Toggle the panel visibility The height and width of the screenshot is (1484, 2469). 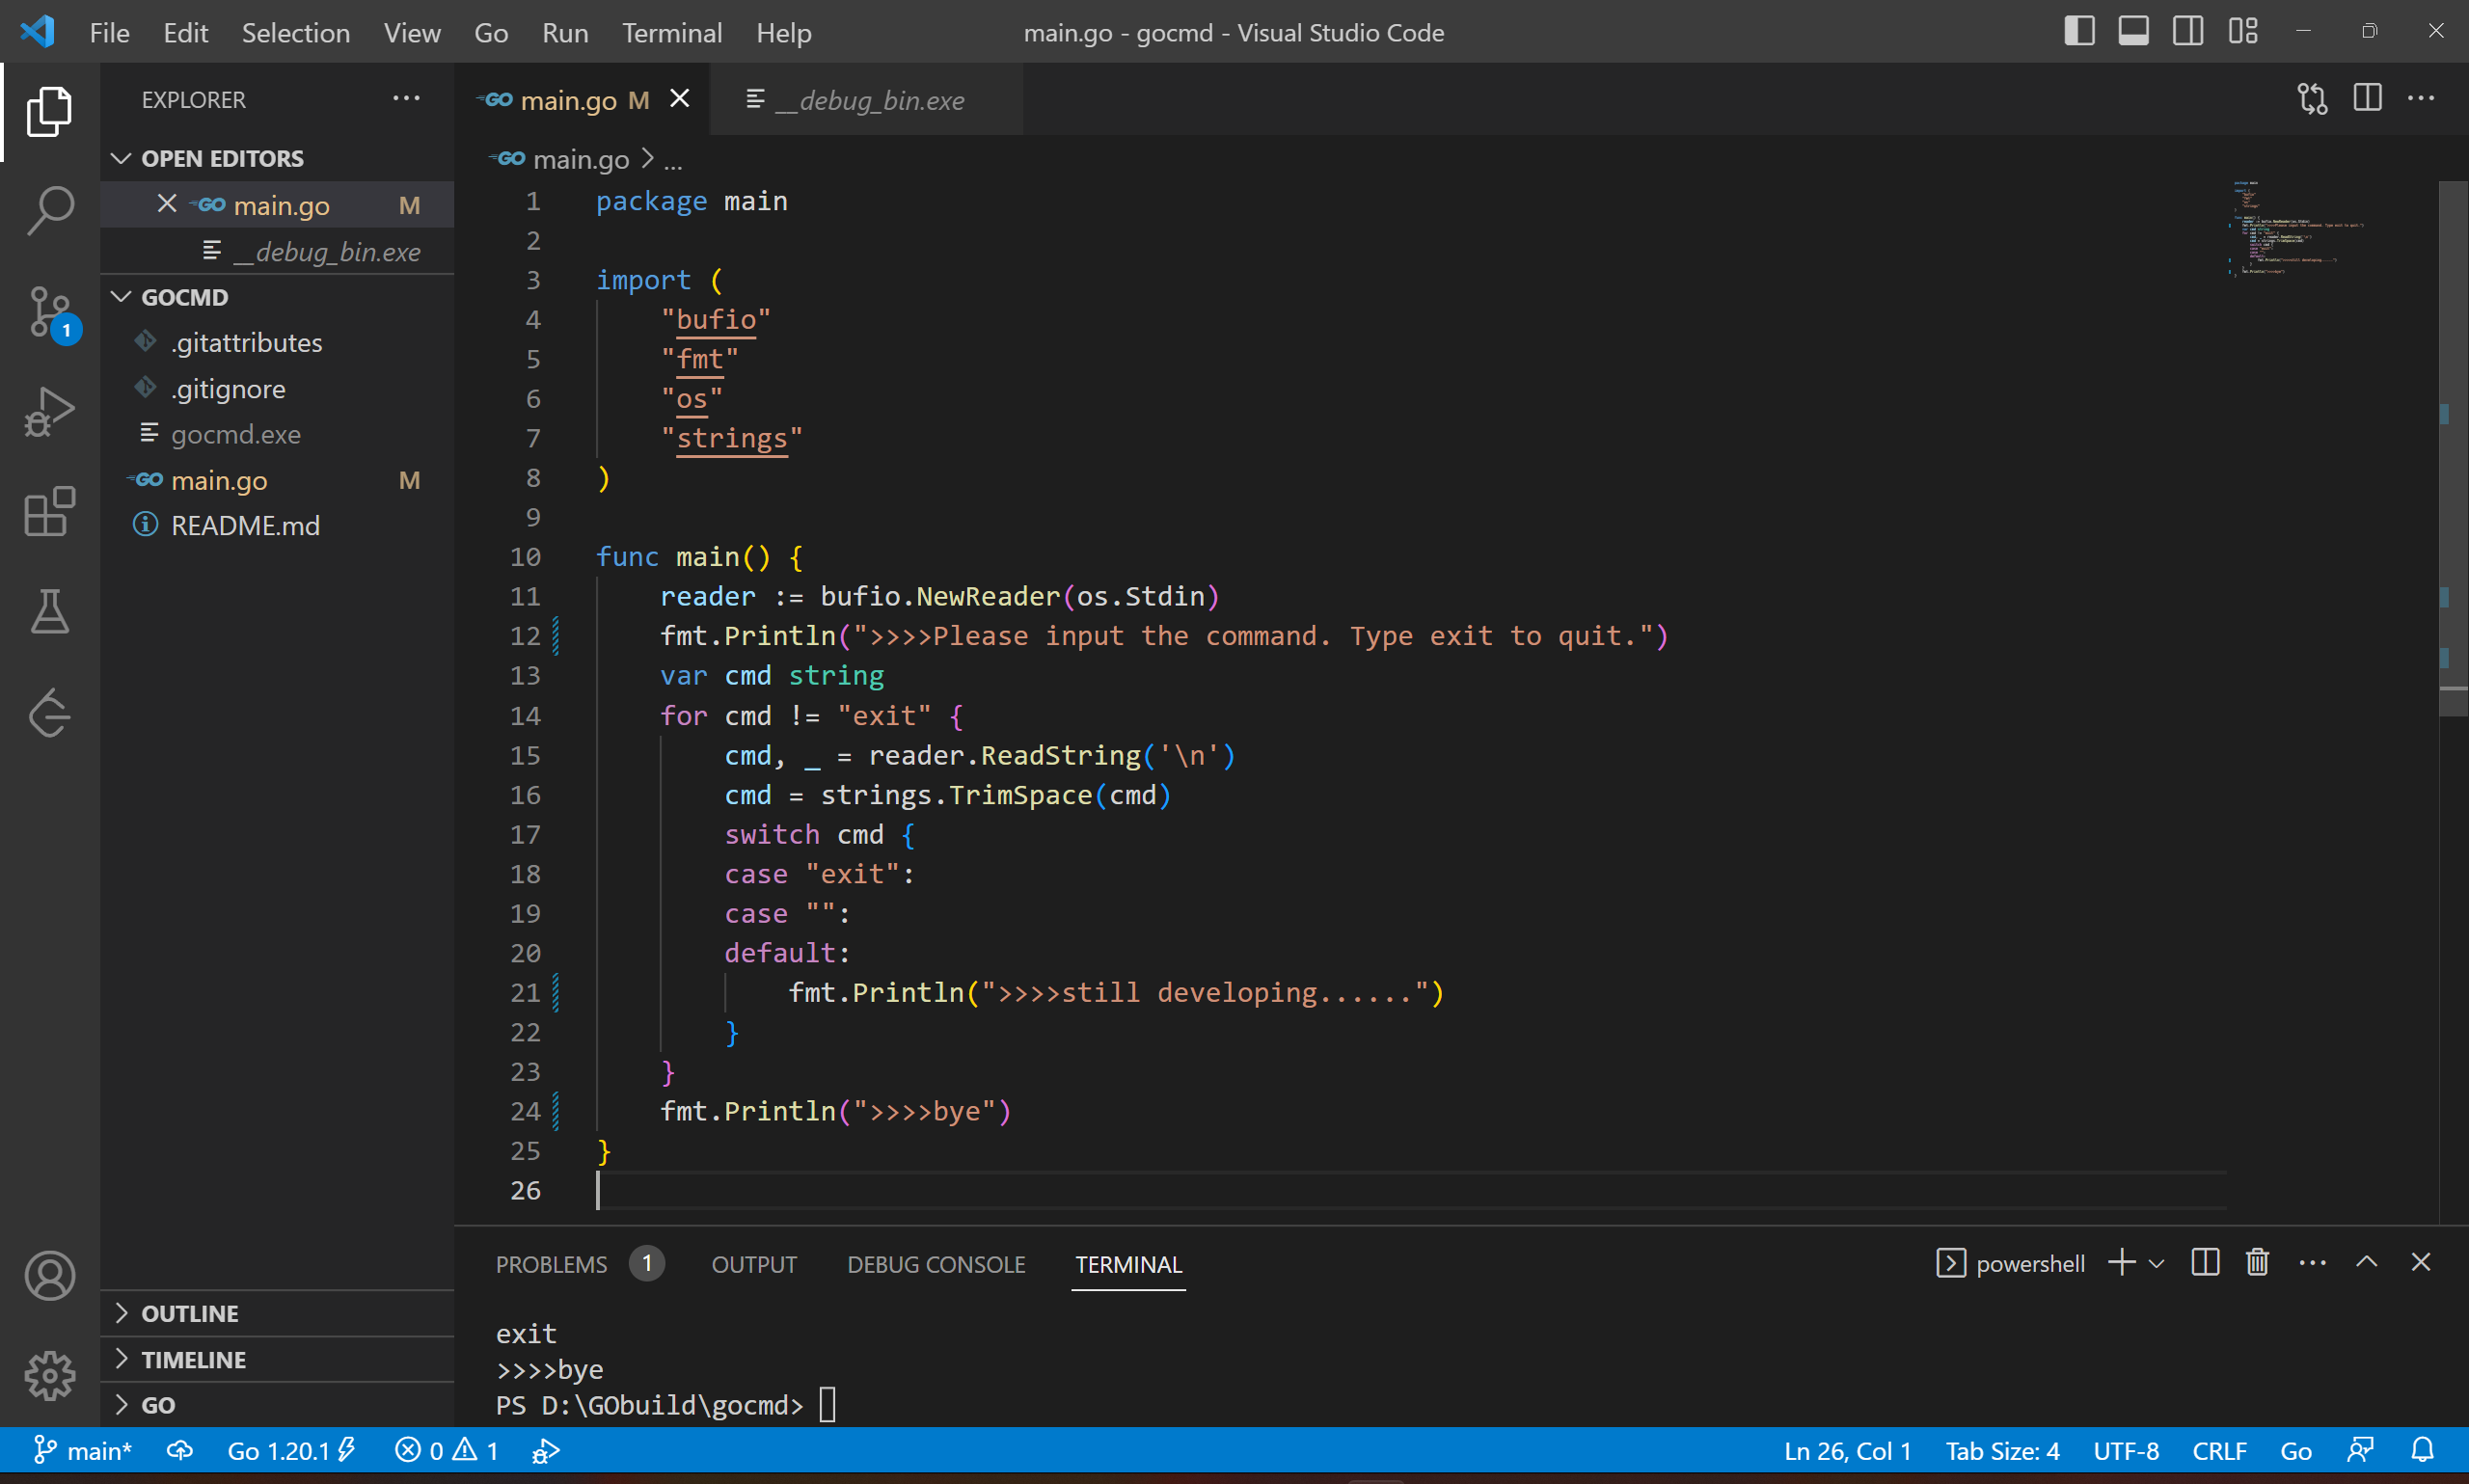click(x=2134, y=31)
